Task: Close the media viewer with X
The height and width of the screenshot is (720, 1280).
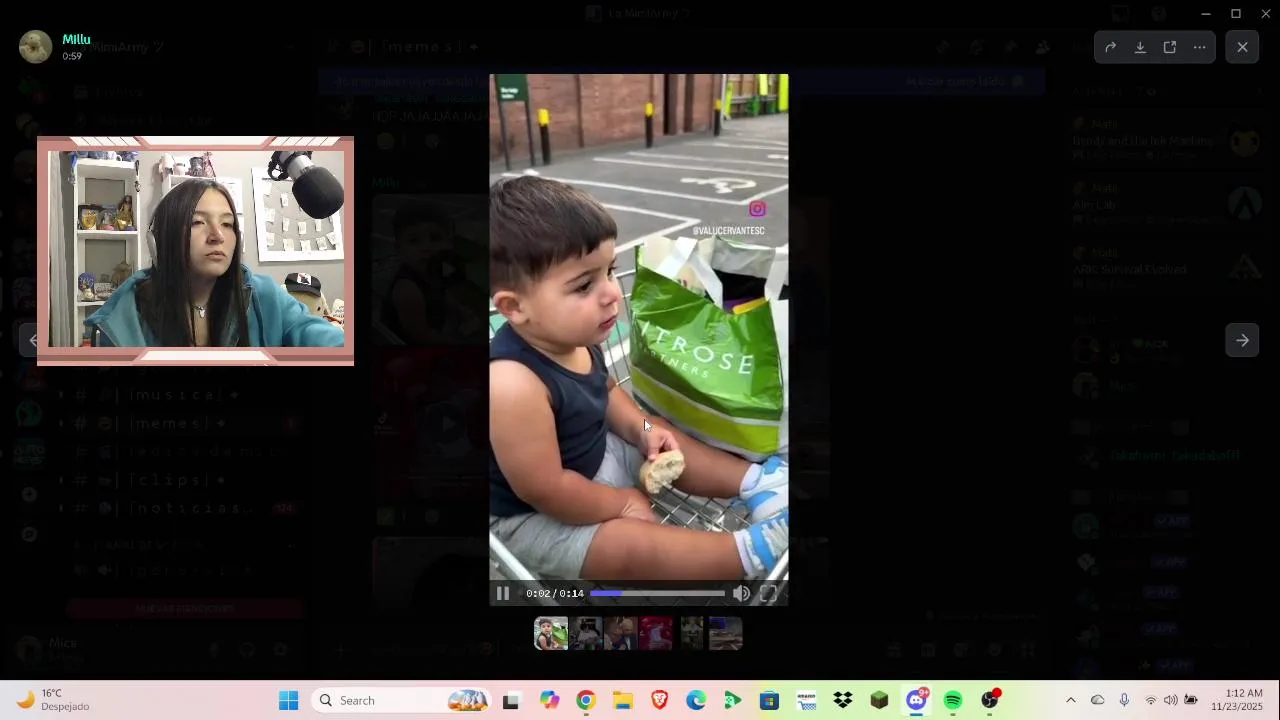Action: (x=1242, y=47)
